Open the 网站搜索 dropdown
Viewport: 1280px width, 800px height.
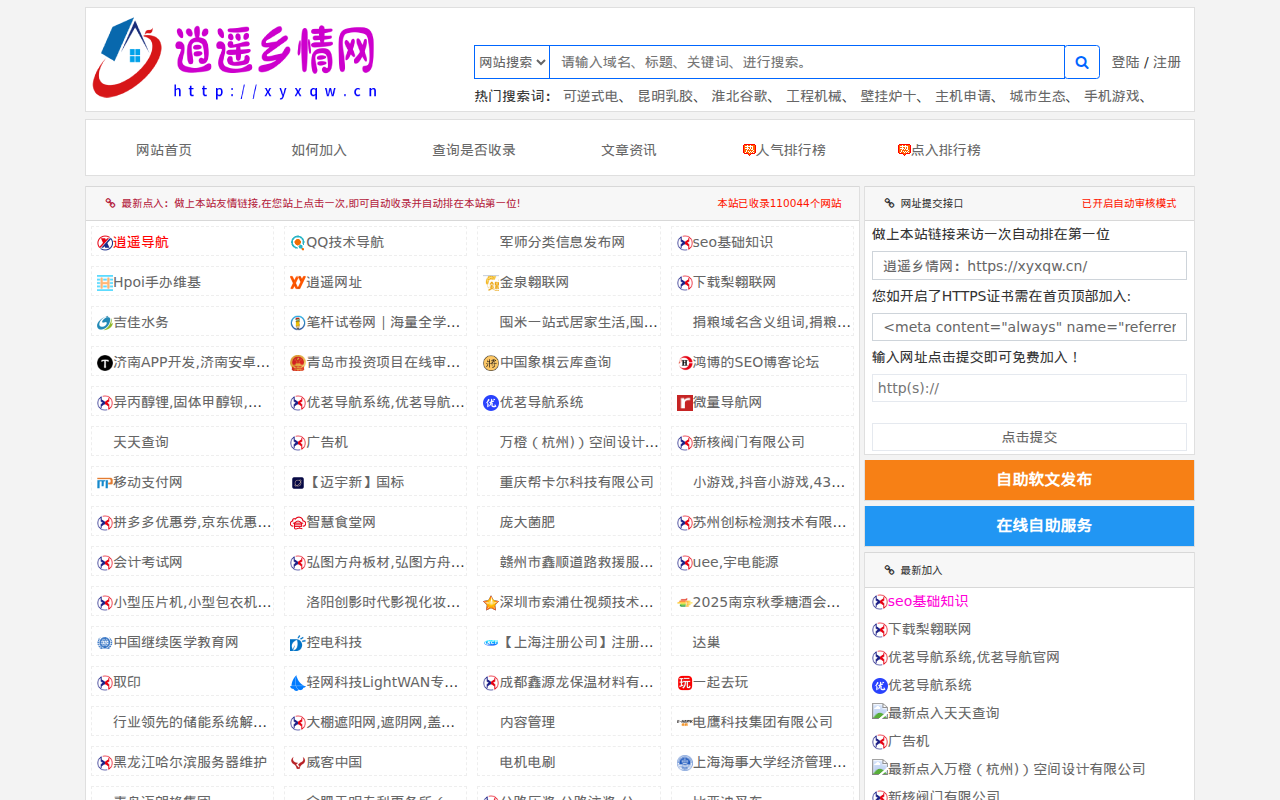[x=510, y=61]
